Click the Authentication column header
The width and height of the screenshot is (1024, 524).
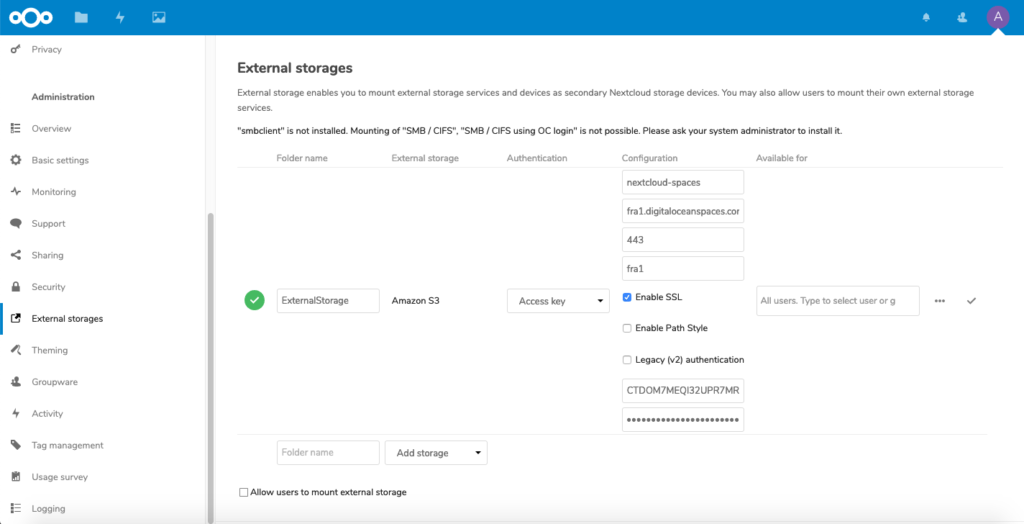pos(537,158)
